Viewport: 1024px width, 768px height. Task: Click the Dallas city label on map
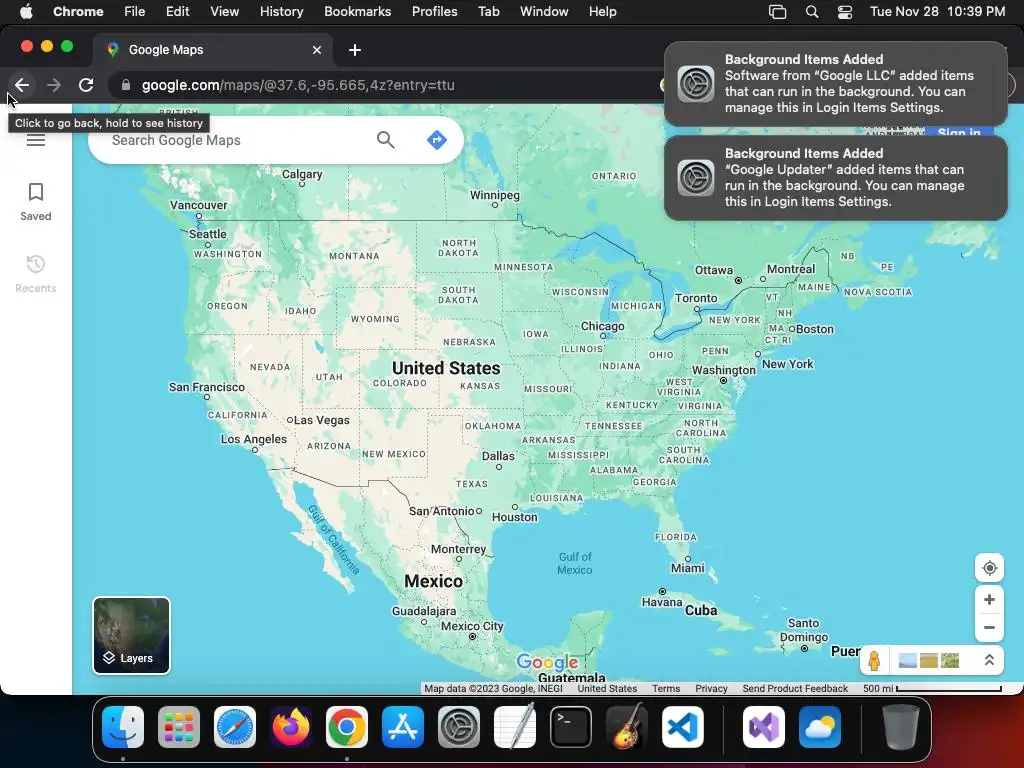point(498,456)
